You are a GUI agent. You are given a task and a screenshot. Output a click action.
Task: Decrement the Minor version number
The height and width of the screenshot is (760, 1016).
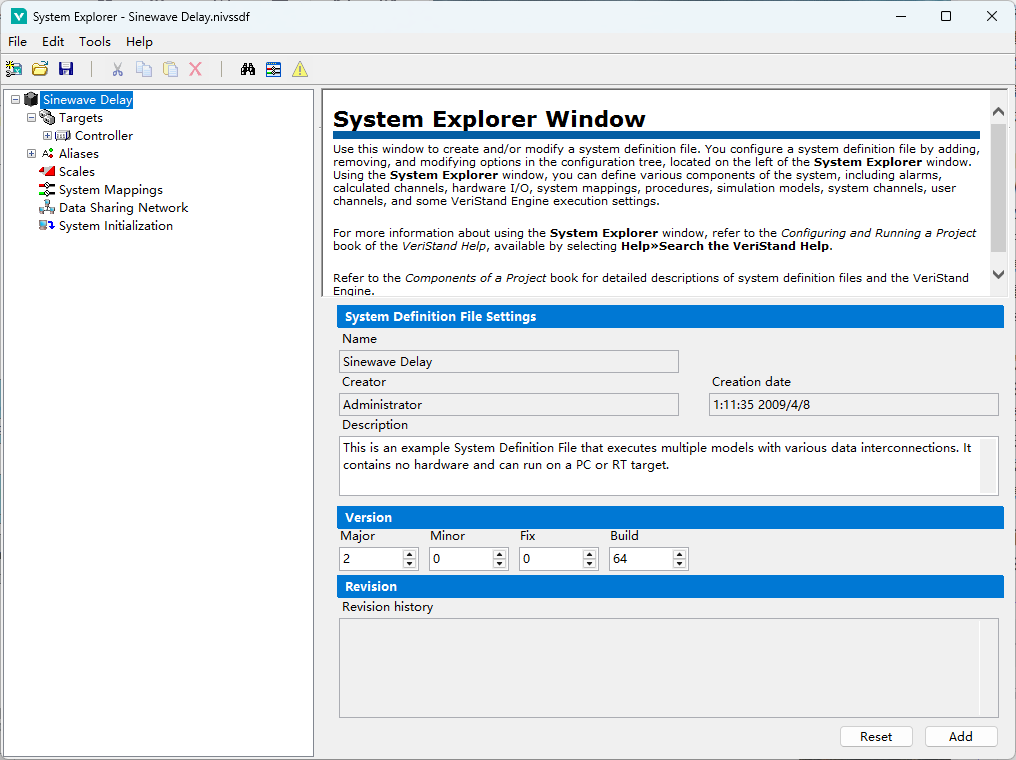click(x=500, y=564)
